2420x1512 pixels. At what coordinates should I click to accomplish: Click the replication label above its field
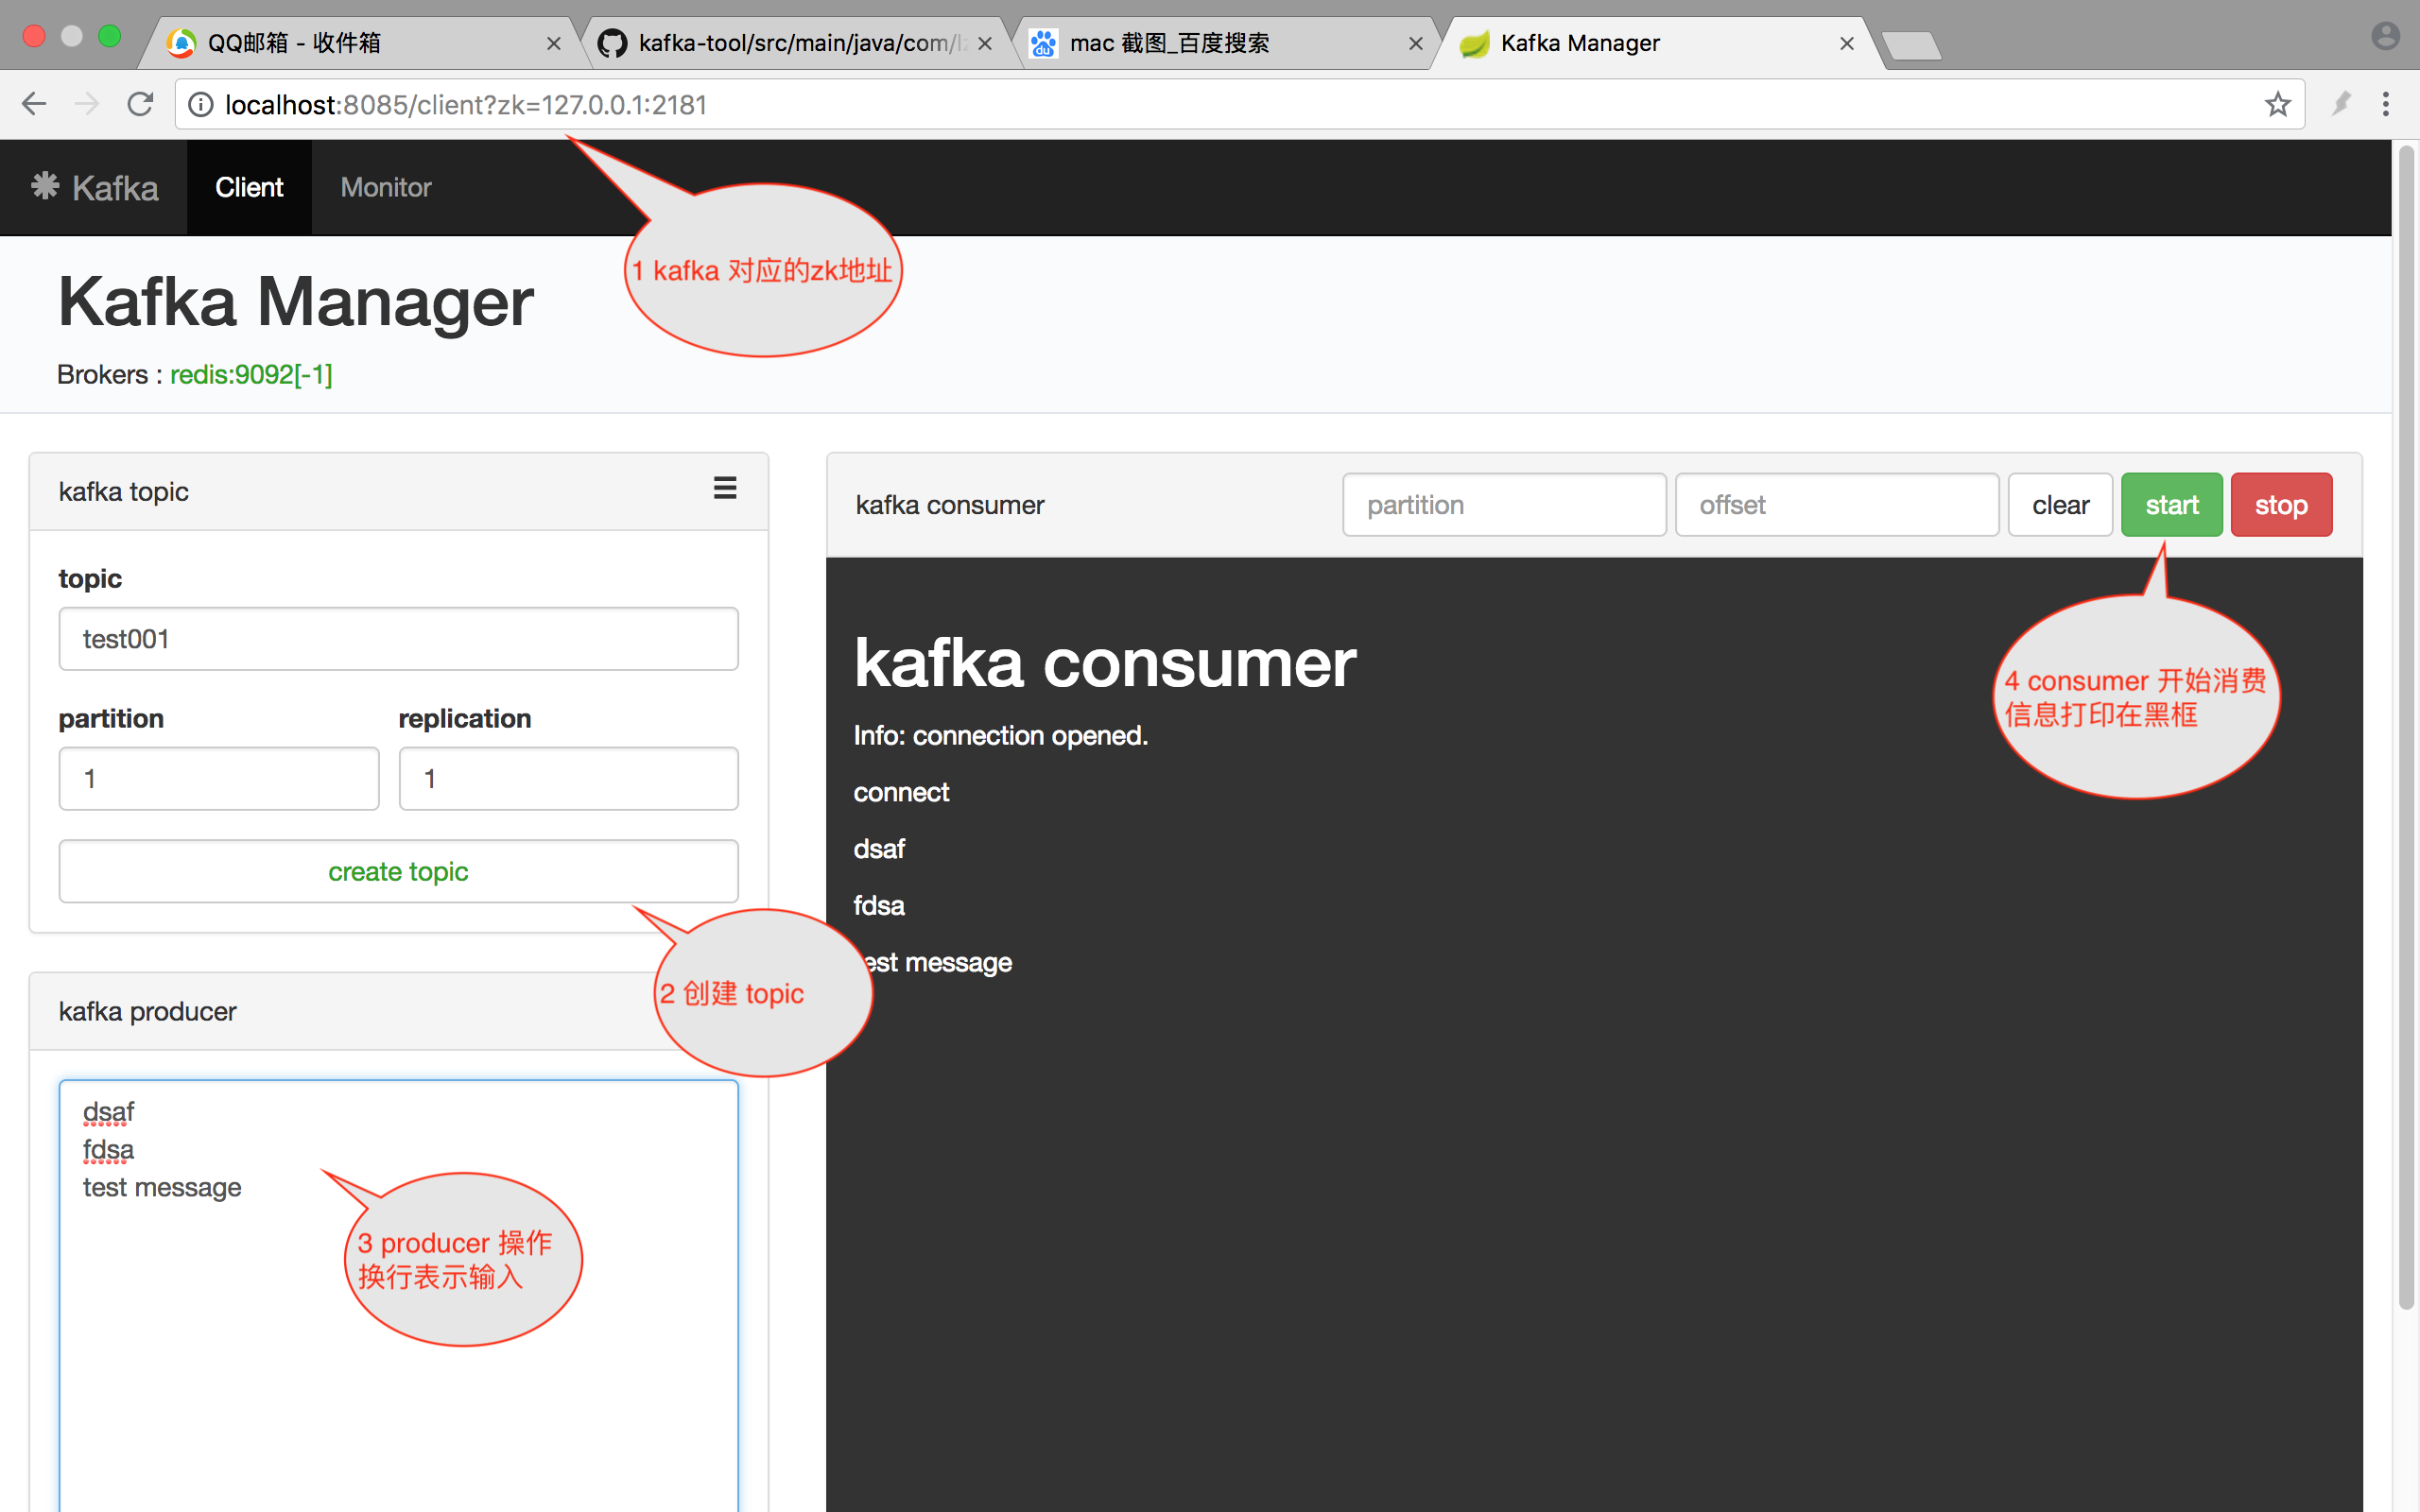(x=465, y=718)
